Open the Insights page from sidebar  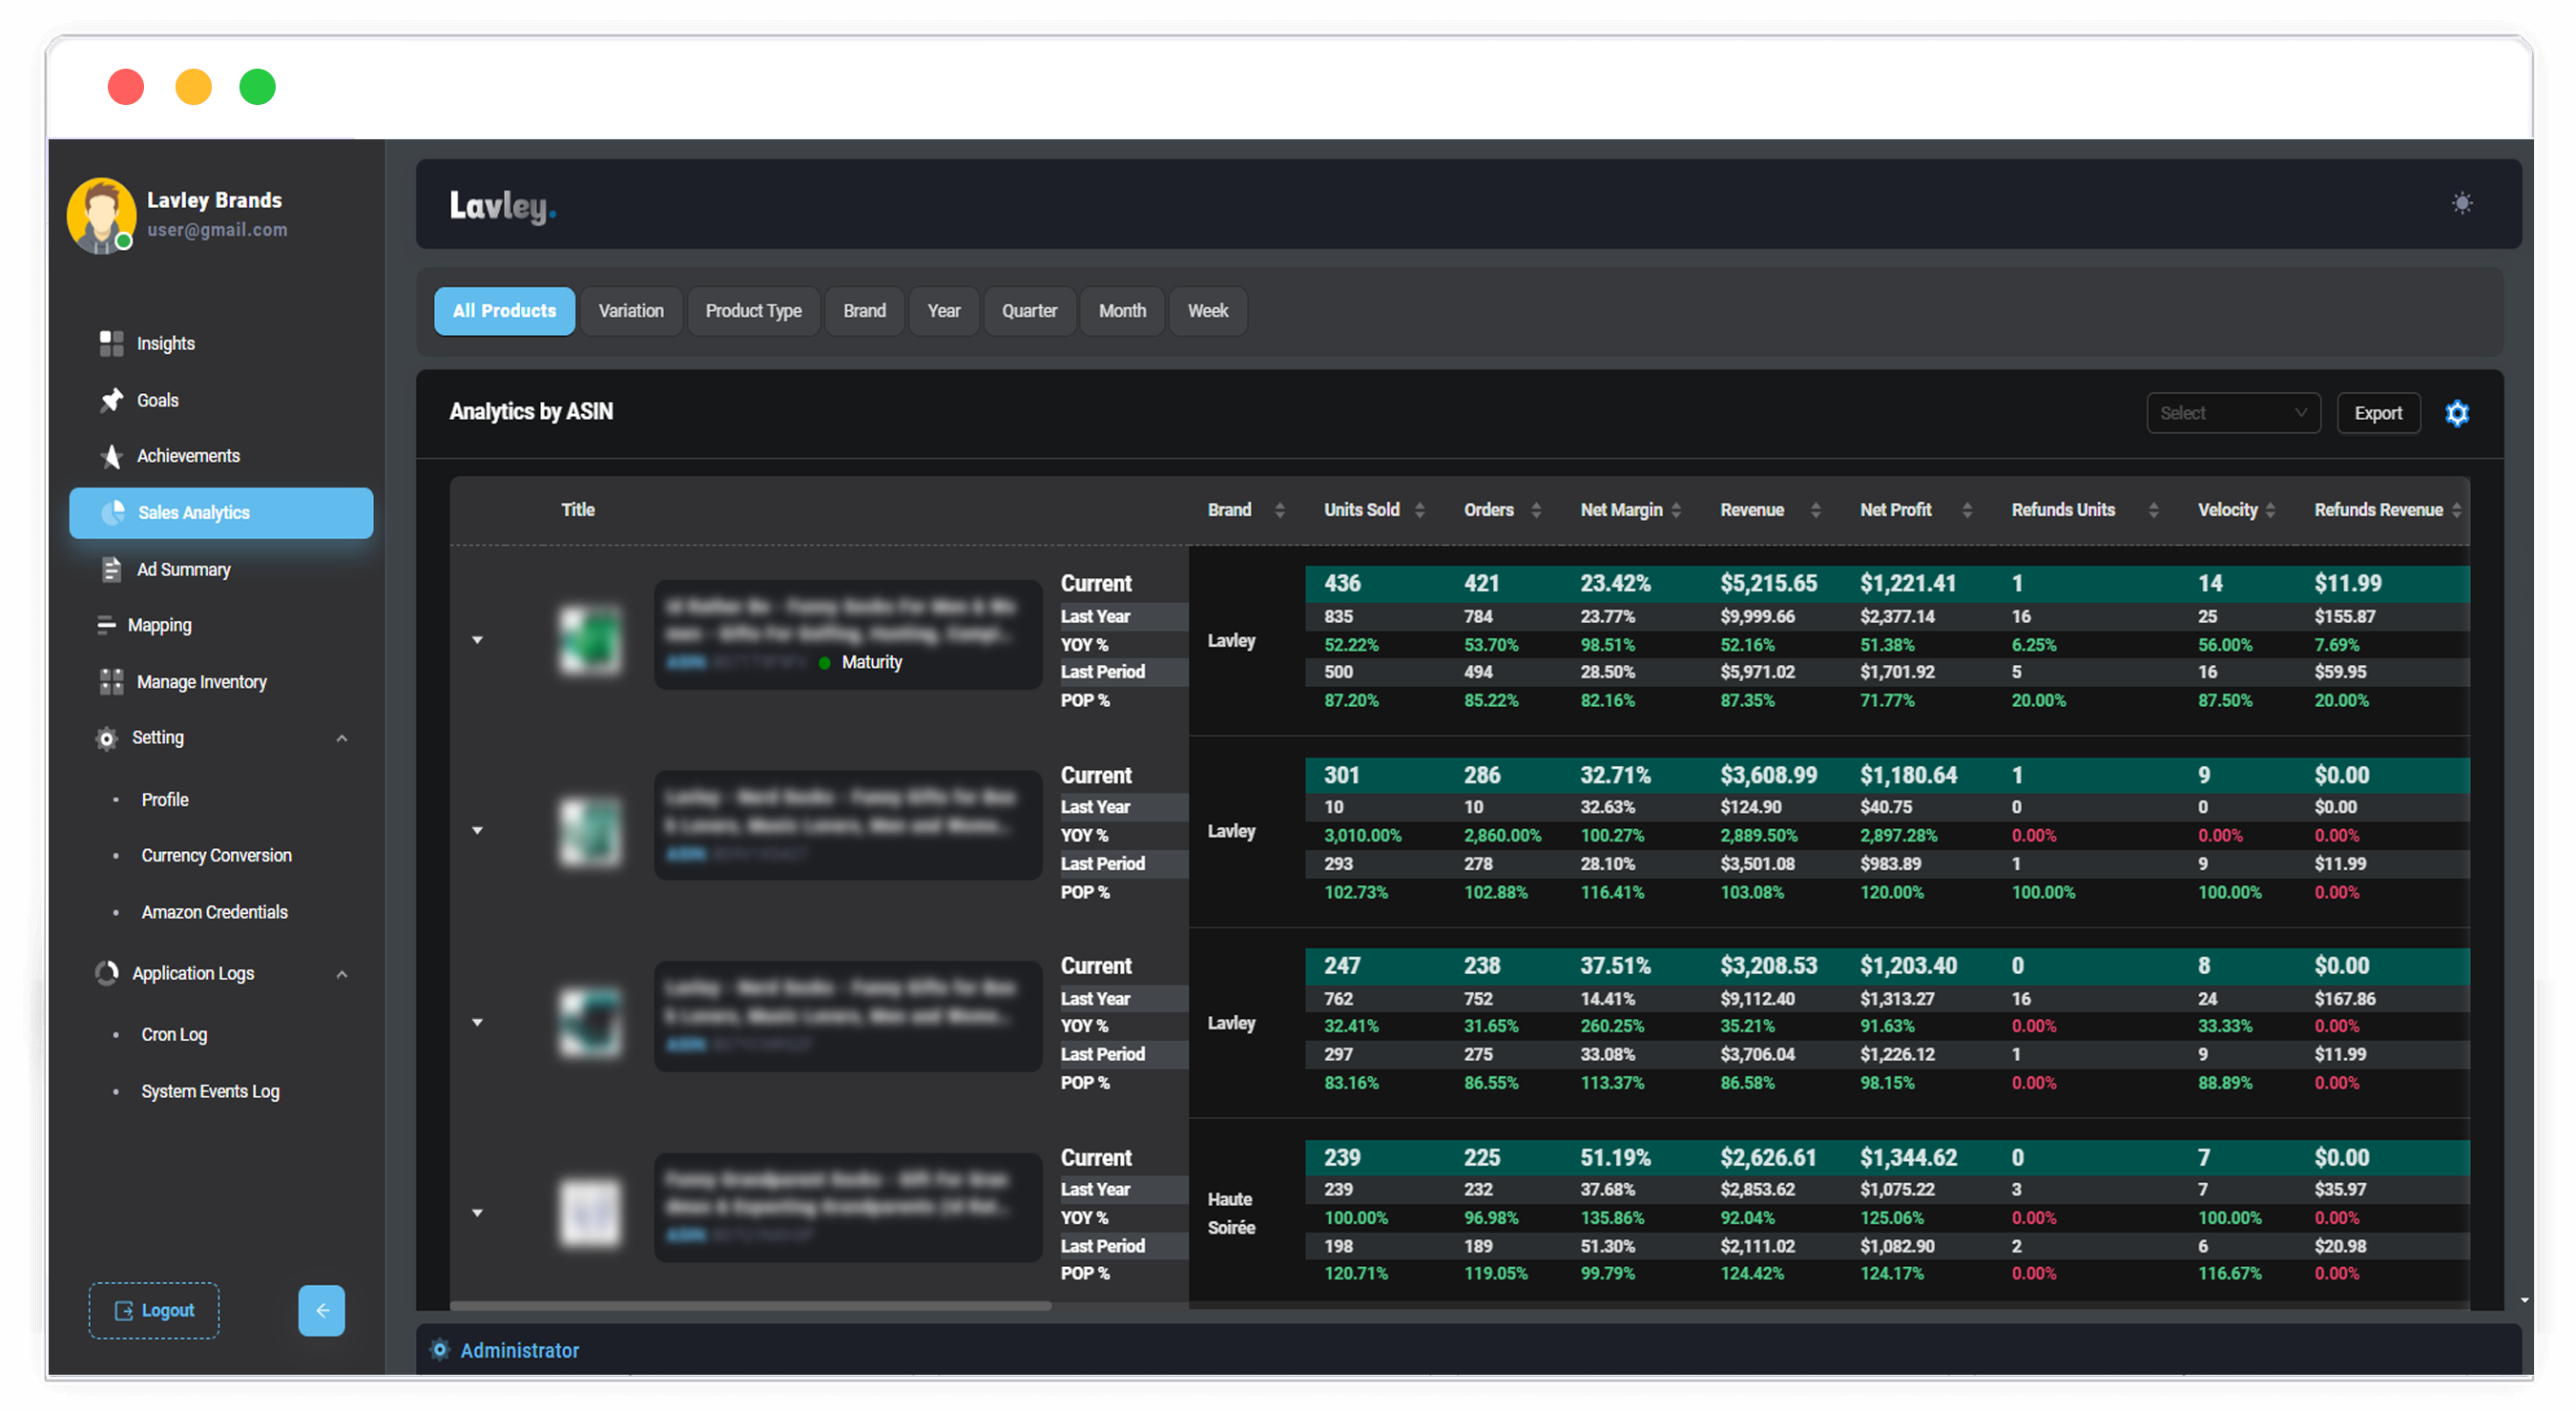pos(165,343)
